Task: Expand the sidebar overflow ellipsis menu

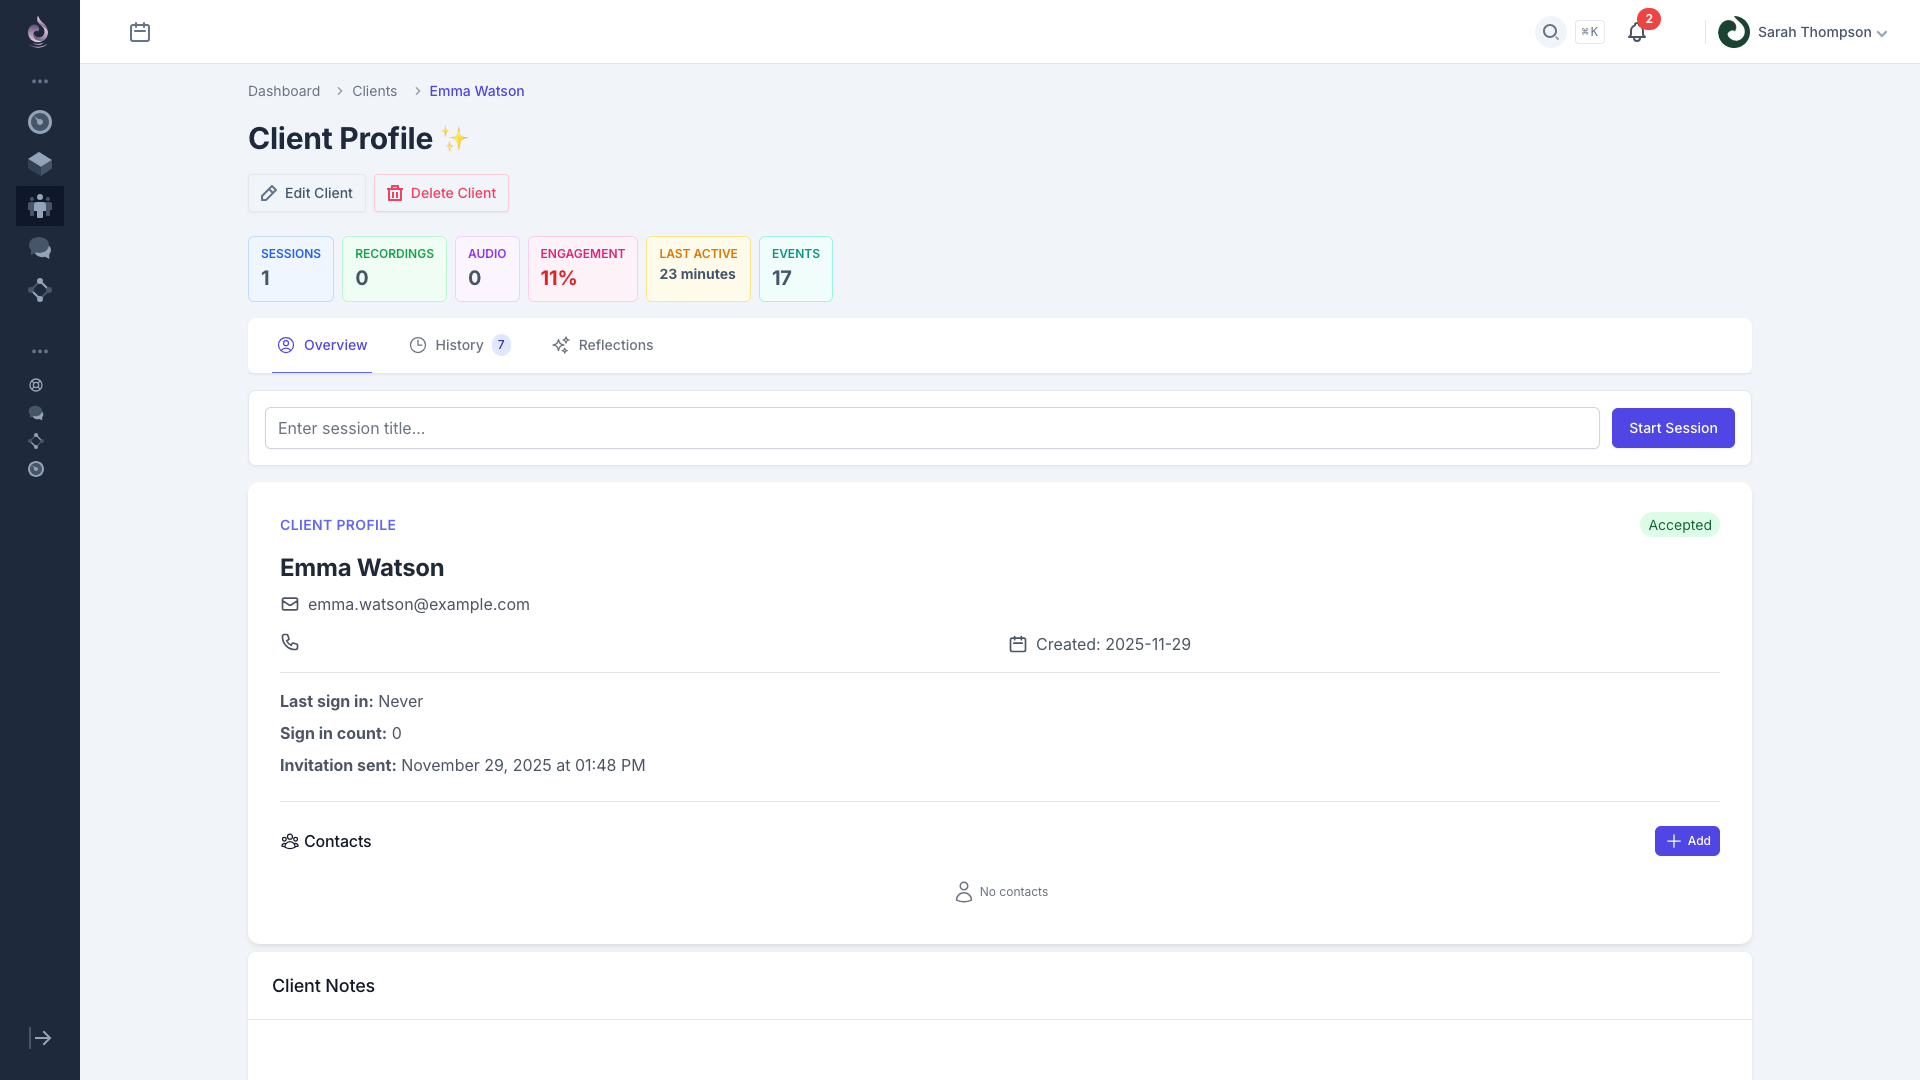Action: click(40, 81)
